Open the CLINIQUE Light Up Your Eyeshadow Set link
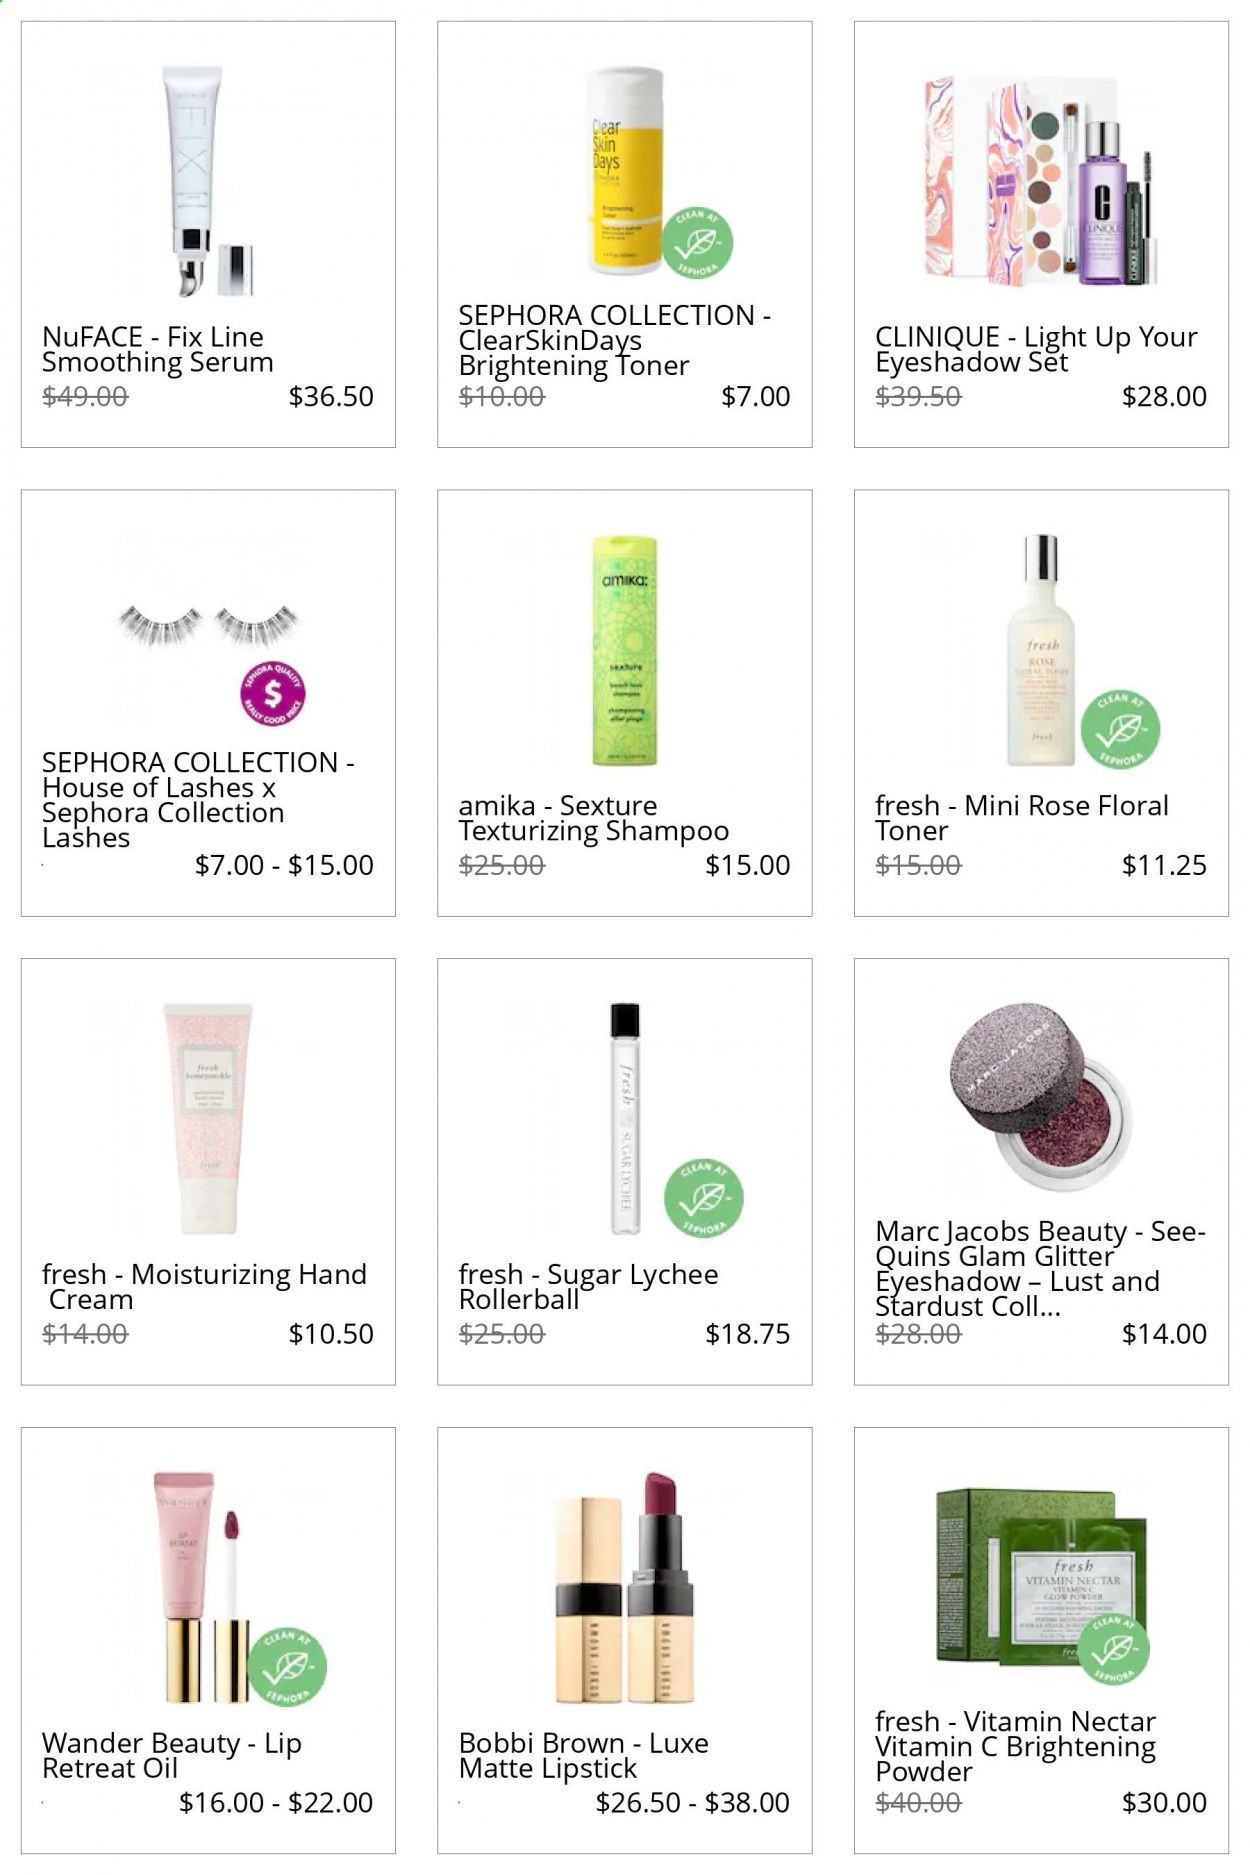Image resolution: width=1250 pixels, height=1875 pixels. (1036, 349)
